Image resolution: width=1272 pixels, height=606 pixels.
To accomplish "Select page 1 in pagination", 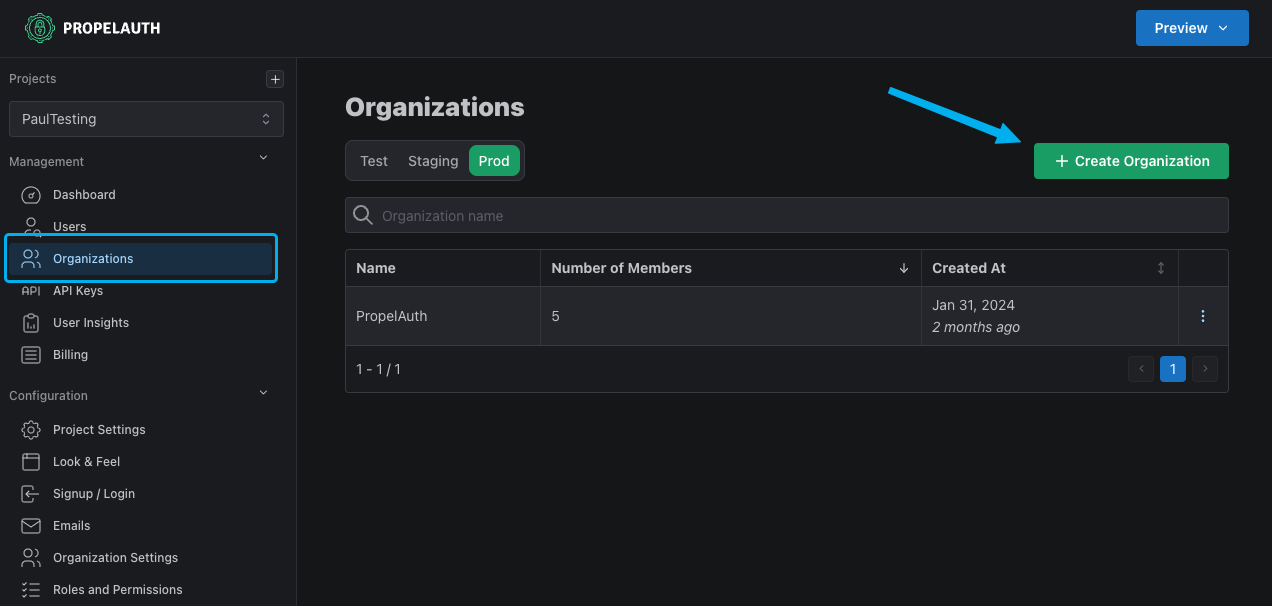I will [x=1173, y=369].
